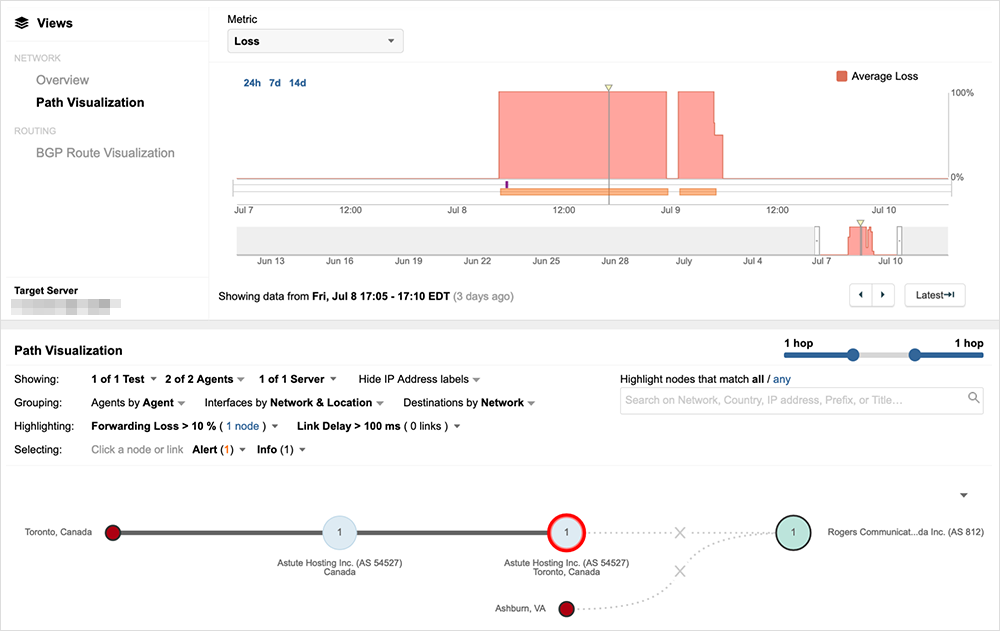Open the Metric Loss dropdown
The image size is (1000, 631).
point(315,41)
